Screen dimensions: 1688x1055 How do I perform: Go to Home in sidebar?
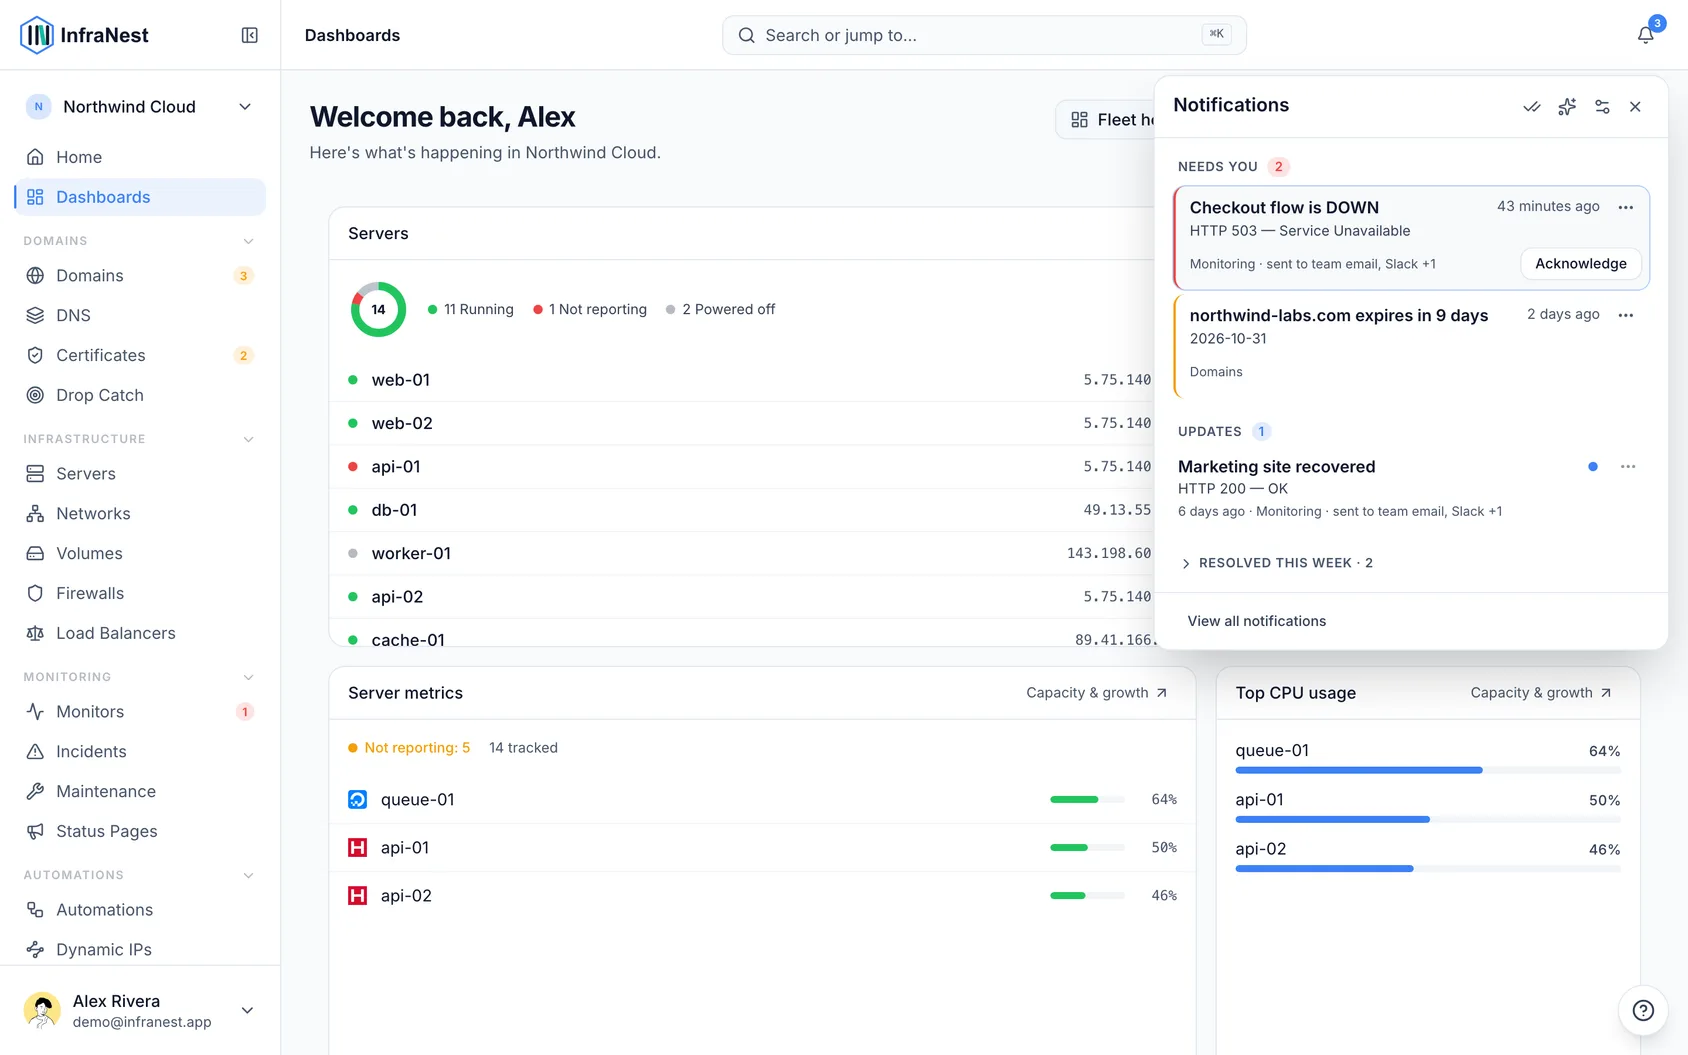[140, 157]
